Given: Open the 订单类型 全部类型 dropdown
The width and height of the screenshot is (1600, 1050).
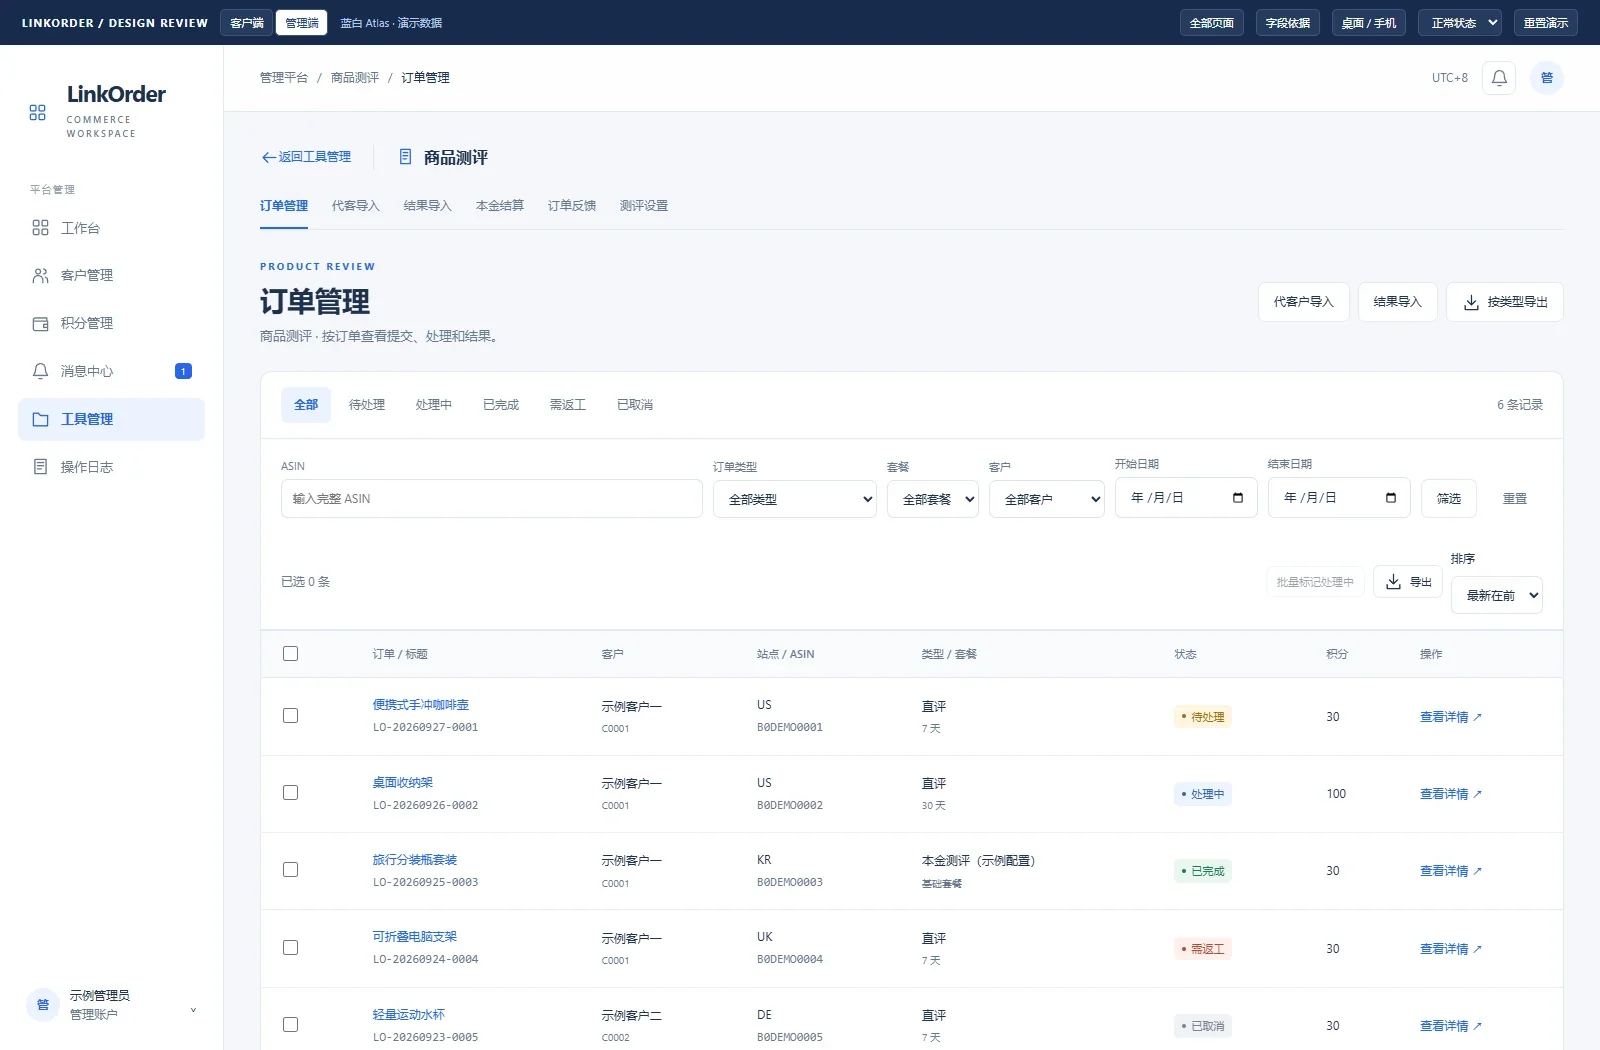Looking at the screenshot, I should [795, 499].
